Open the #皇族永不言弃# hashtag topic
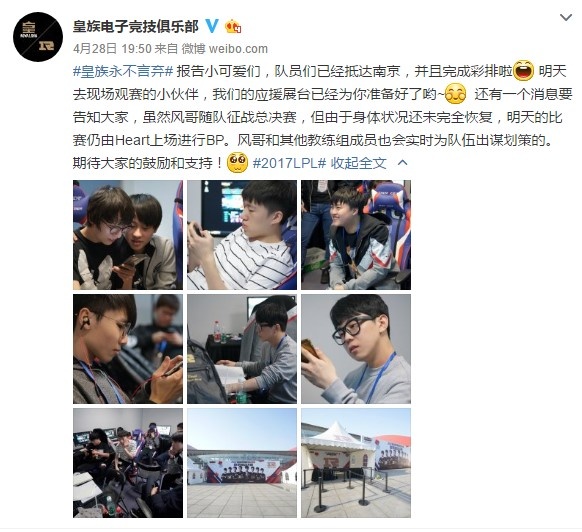 pos(123,71)
